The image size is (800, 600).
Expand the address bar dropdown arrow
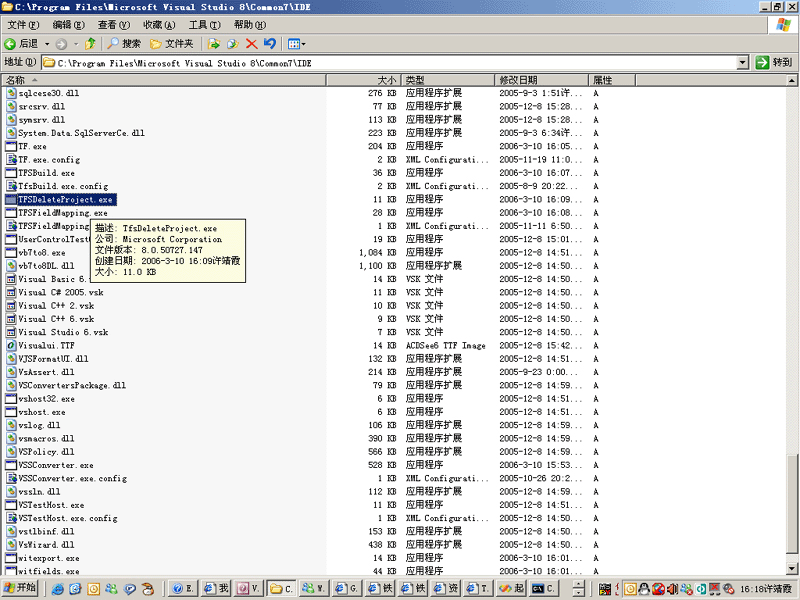pyautogui.click(x=743, y=63)
